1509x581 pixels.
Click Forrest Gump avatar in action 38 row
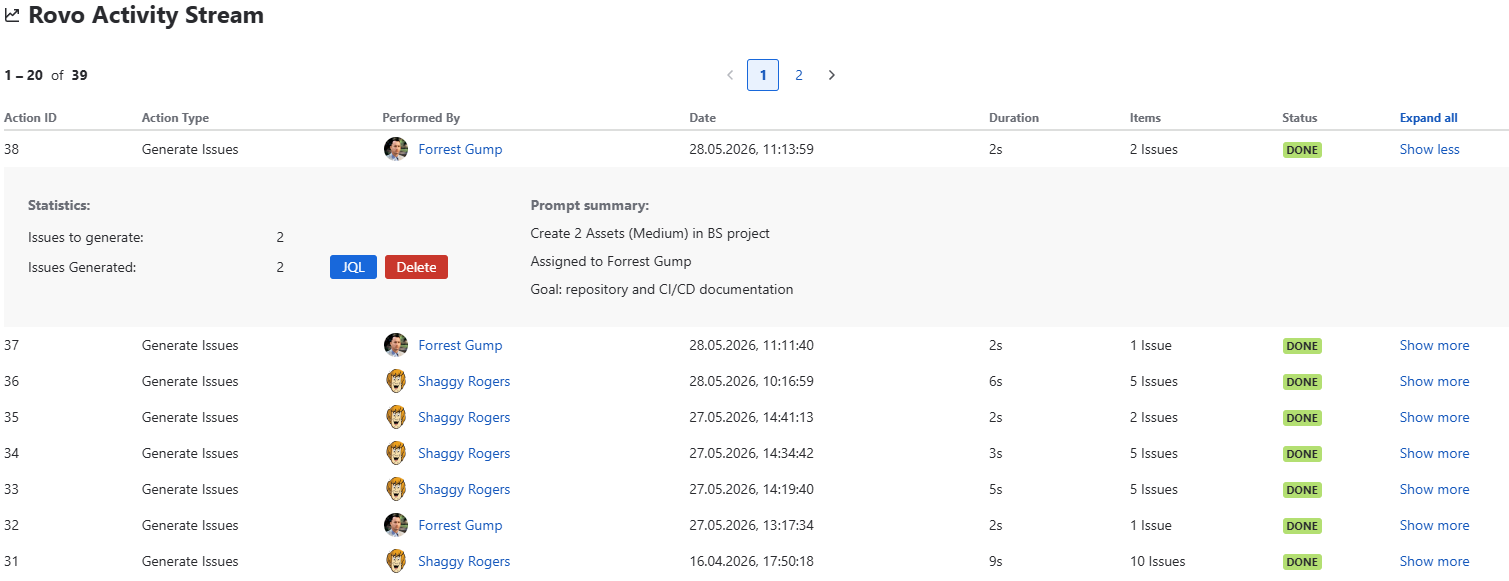pos(396,149)
